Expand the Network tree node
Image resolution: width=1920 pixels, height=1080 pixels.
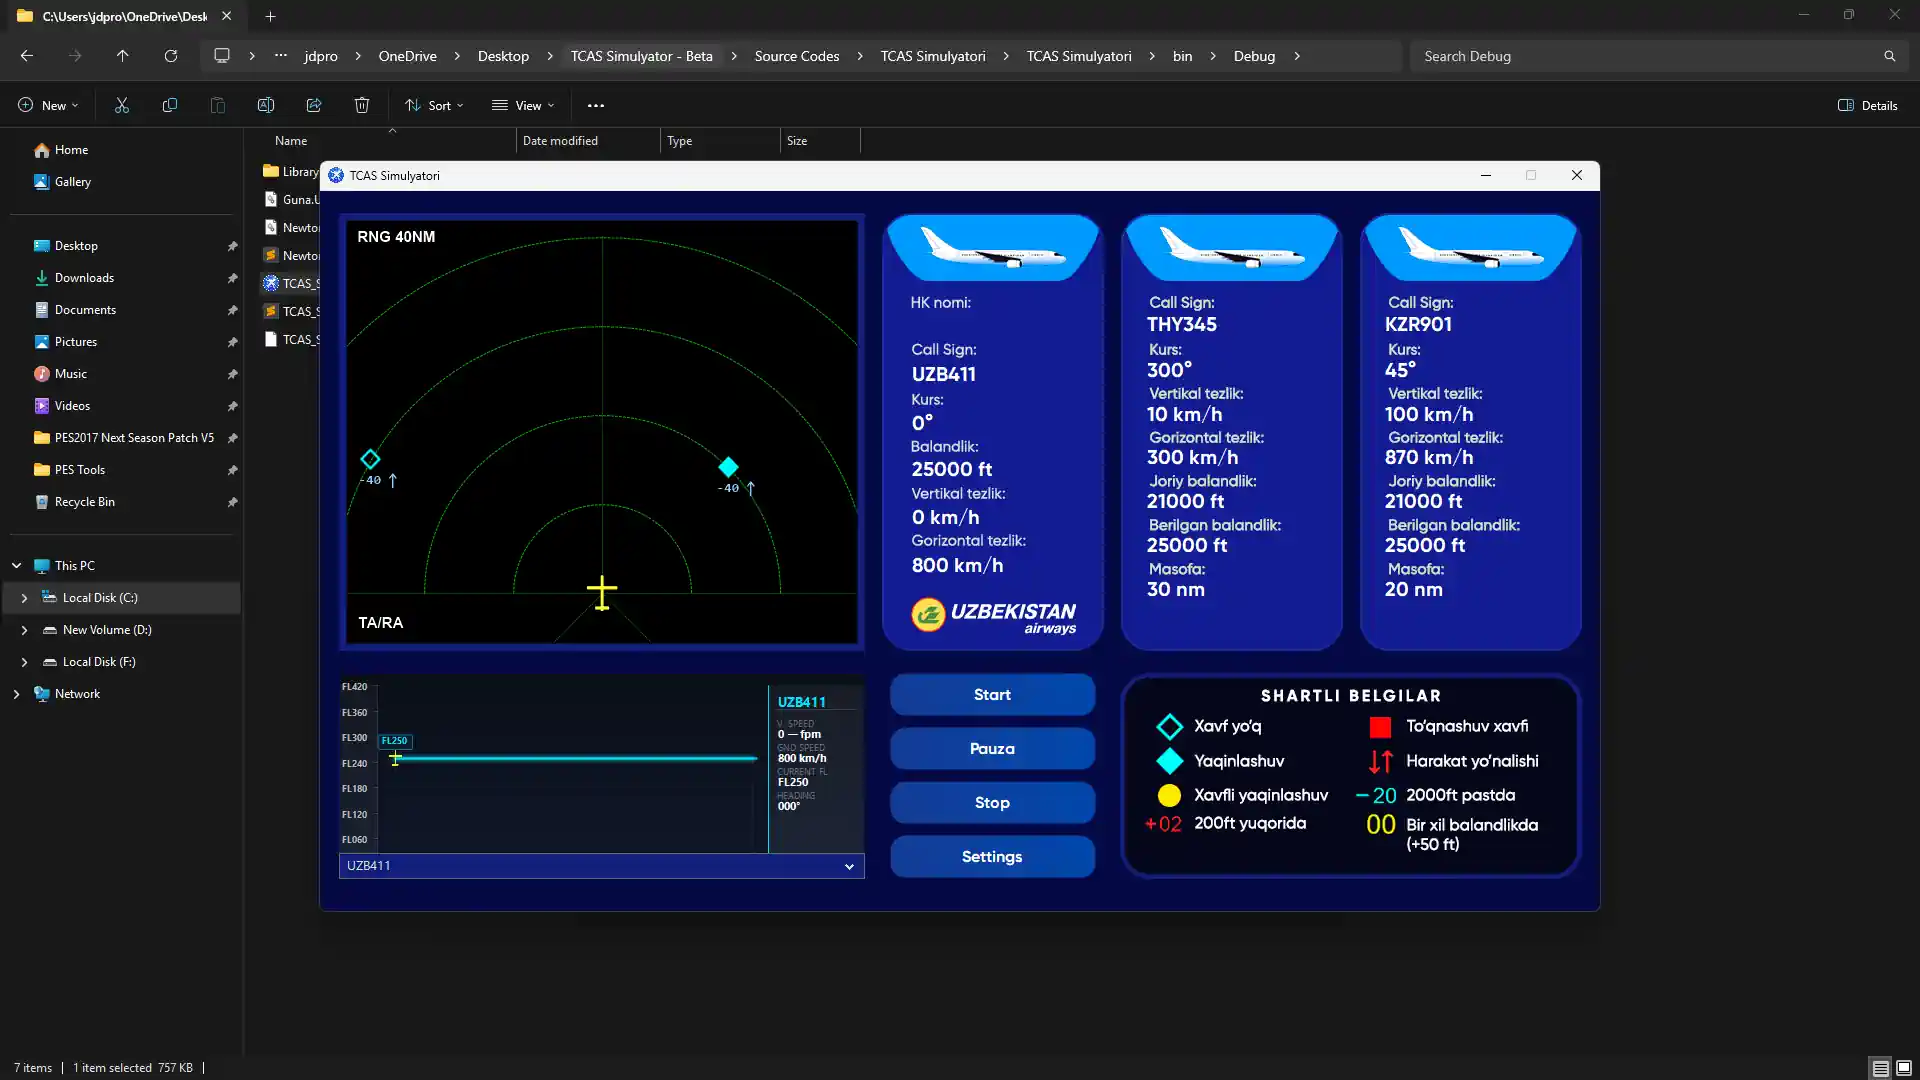click(x=16, y=694)
